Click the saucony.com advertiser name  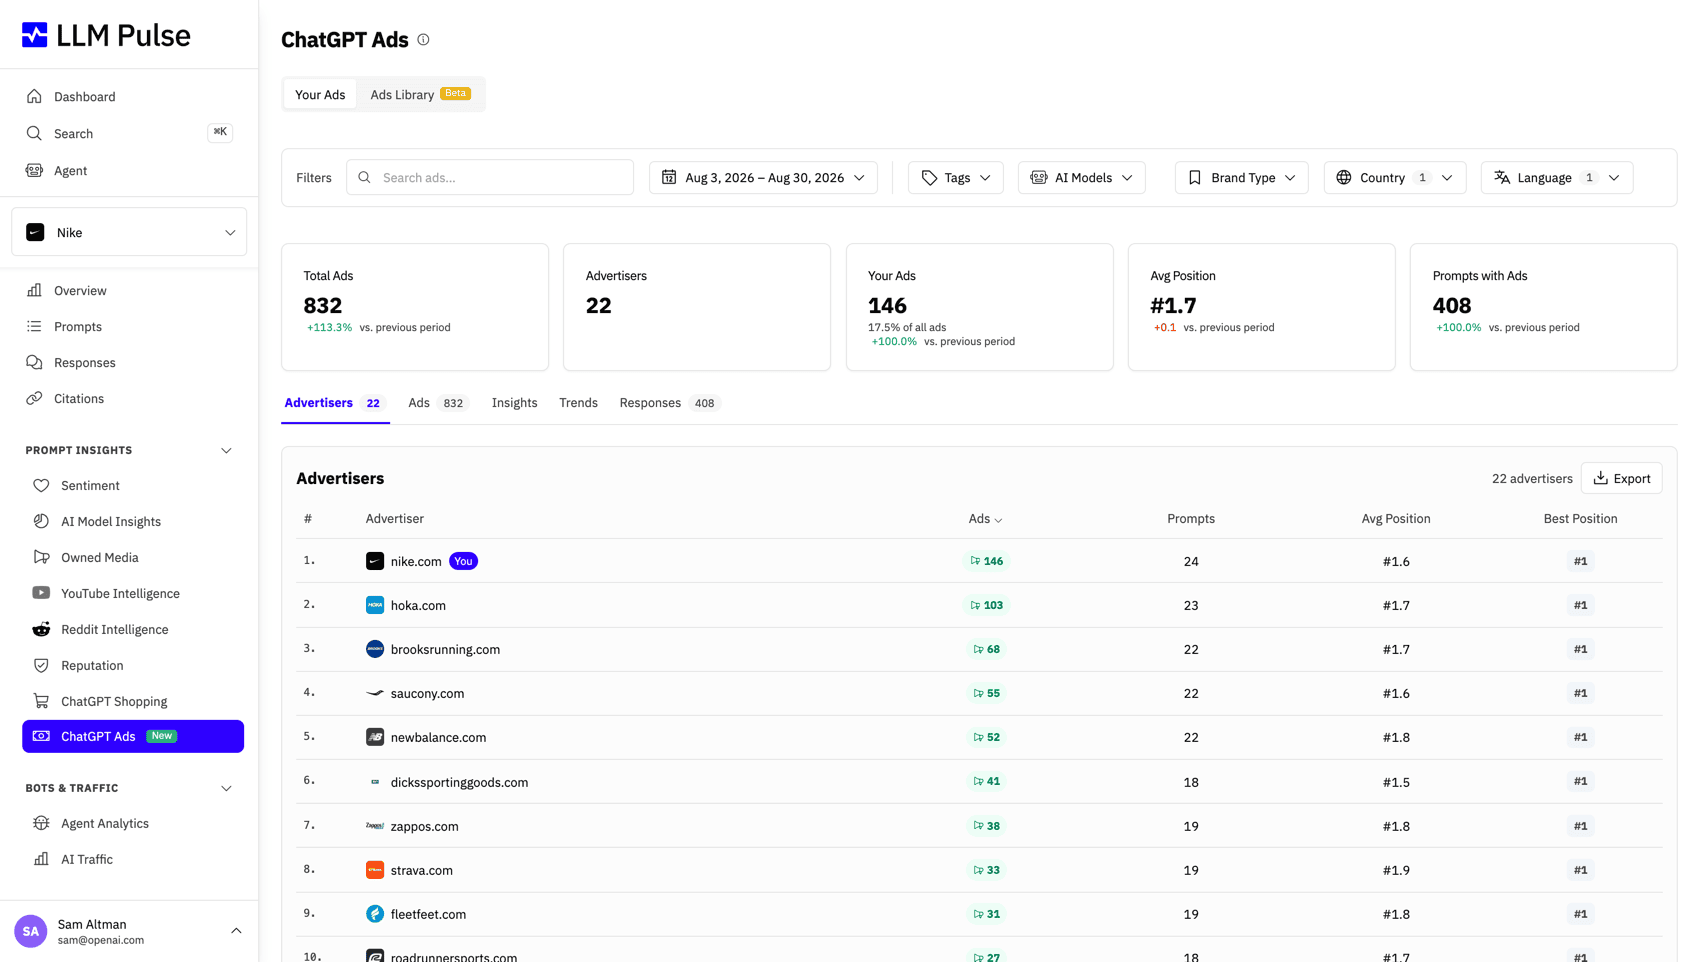point(428,693)
